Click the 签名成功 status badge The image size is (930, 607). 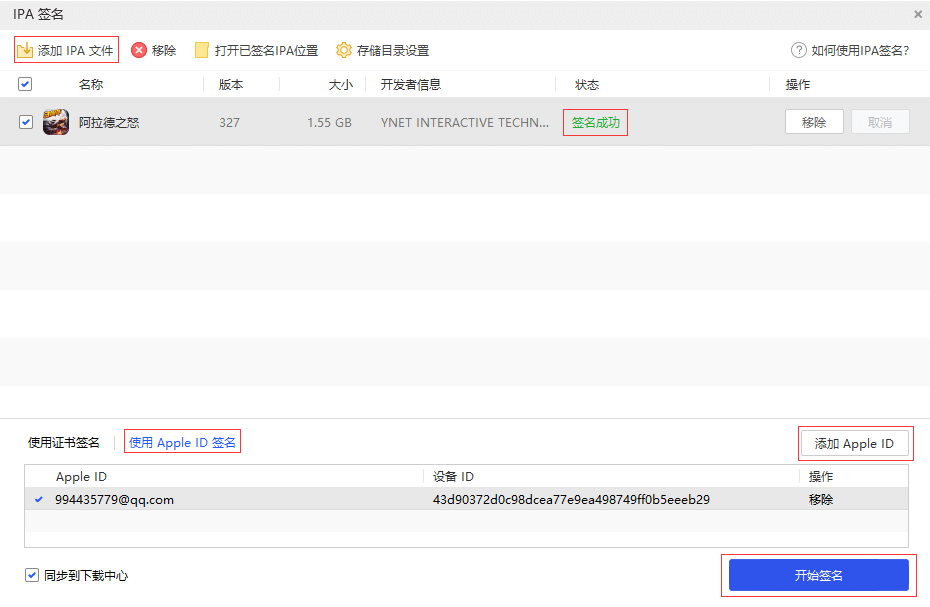click(595, 123)
